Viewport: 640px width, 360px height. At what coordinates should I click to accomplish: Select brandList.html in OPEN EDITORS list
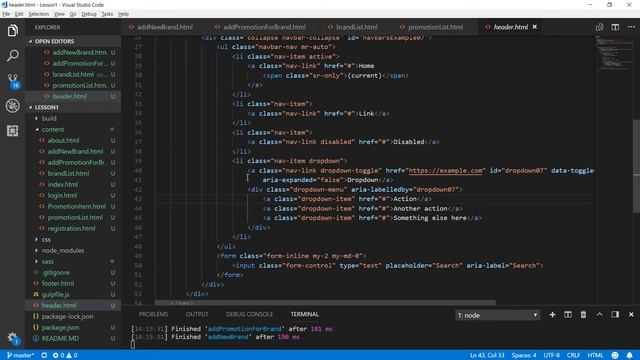(x=73, y=75)
